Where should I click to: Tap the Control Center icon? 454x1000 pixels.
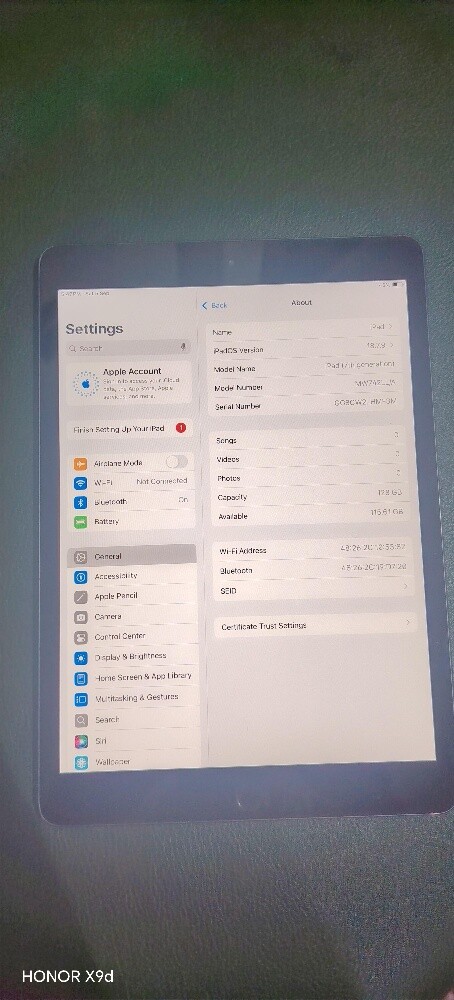pyautogui.click(x=80, y=637)
